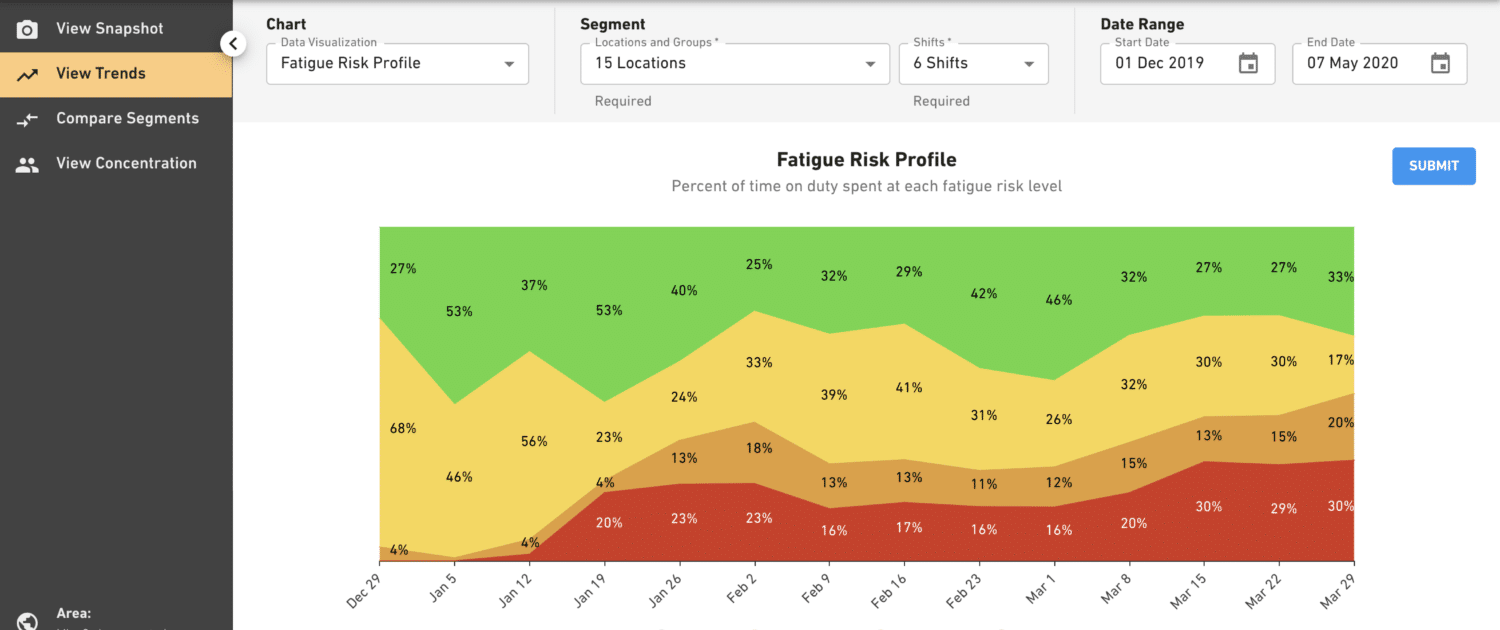Open the End Date calendar icon
1500x630 pixels.
click(x=1440, y=62)
